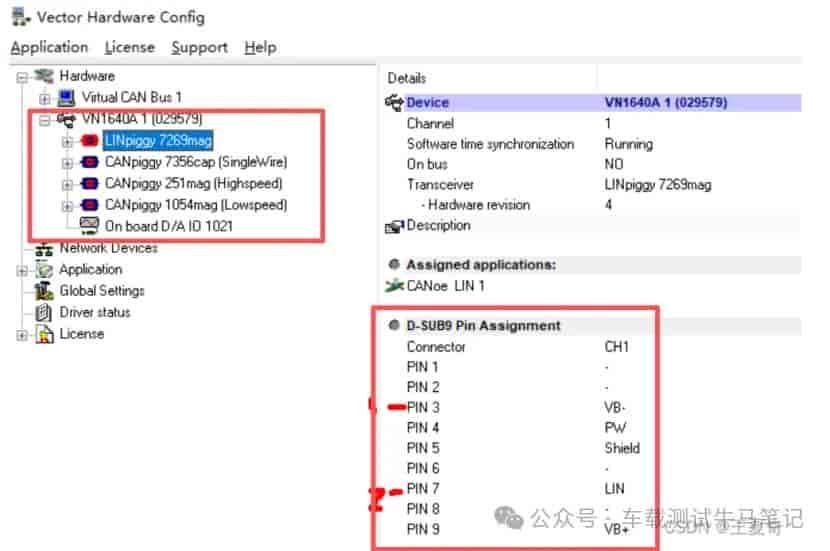
Task: Select On board D/A IO 1021
Action: [x=169, y=226]
